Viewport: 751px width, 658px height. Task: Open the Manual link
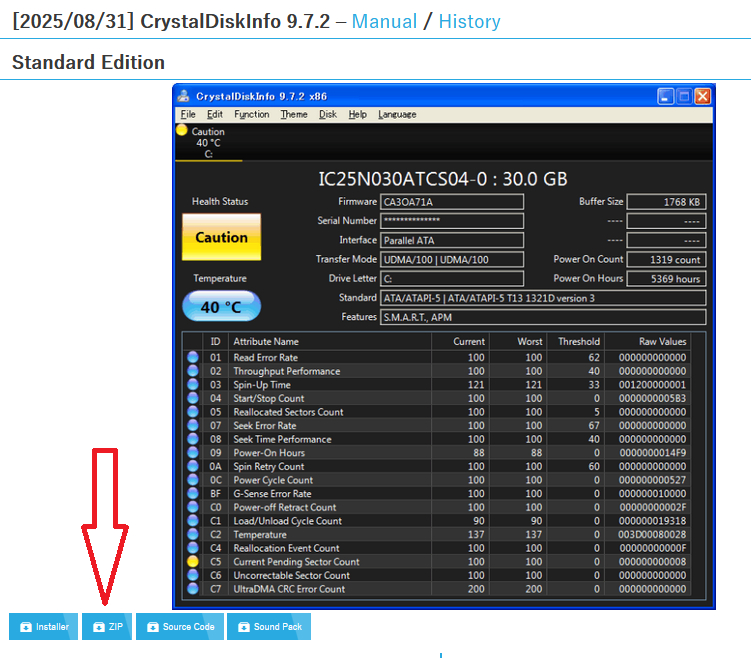[x=384, y=22]
